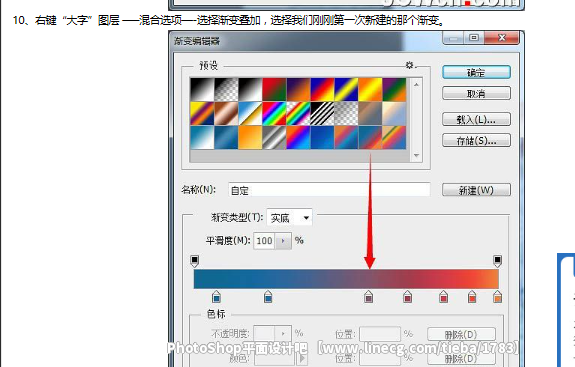This screenshot has width=575, height=367.
Task: Pick the last preset in the bottom row
Action: click(x=394, y=137)
